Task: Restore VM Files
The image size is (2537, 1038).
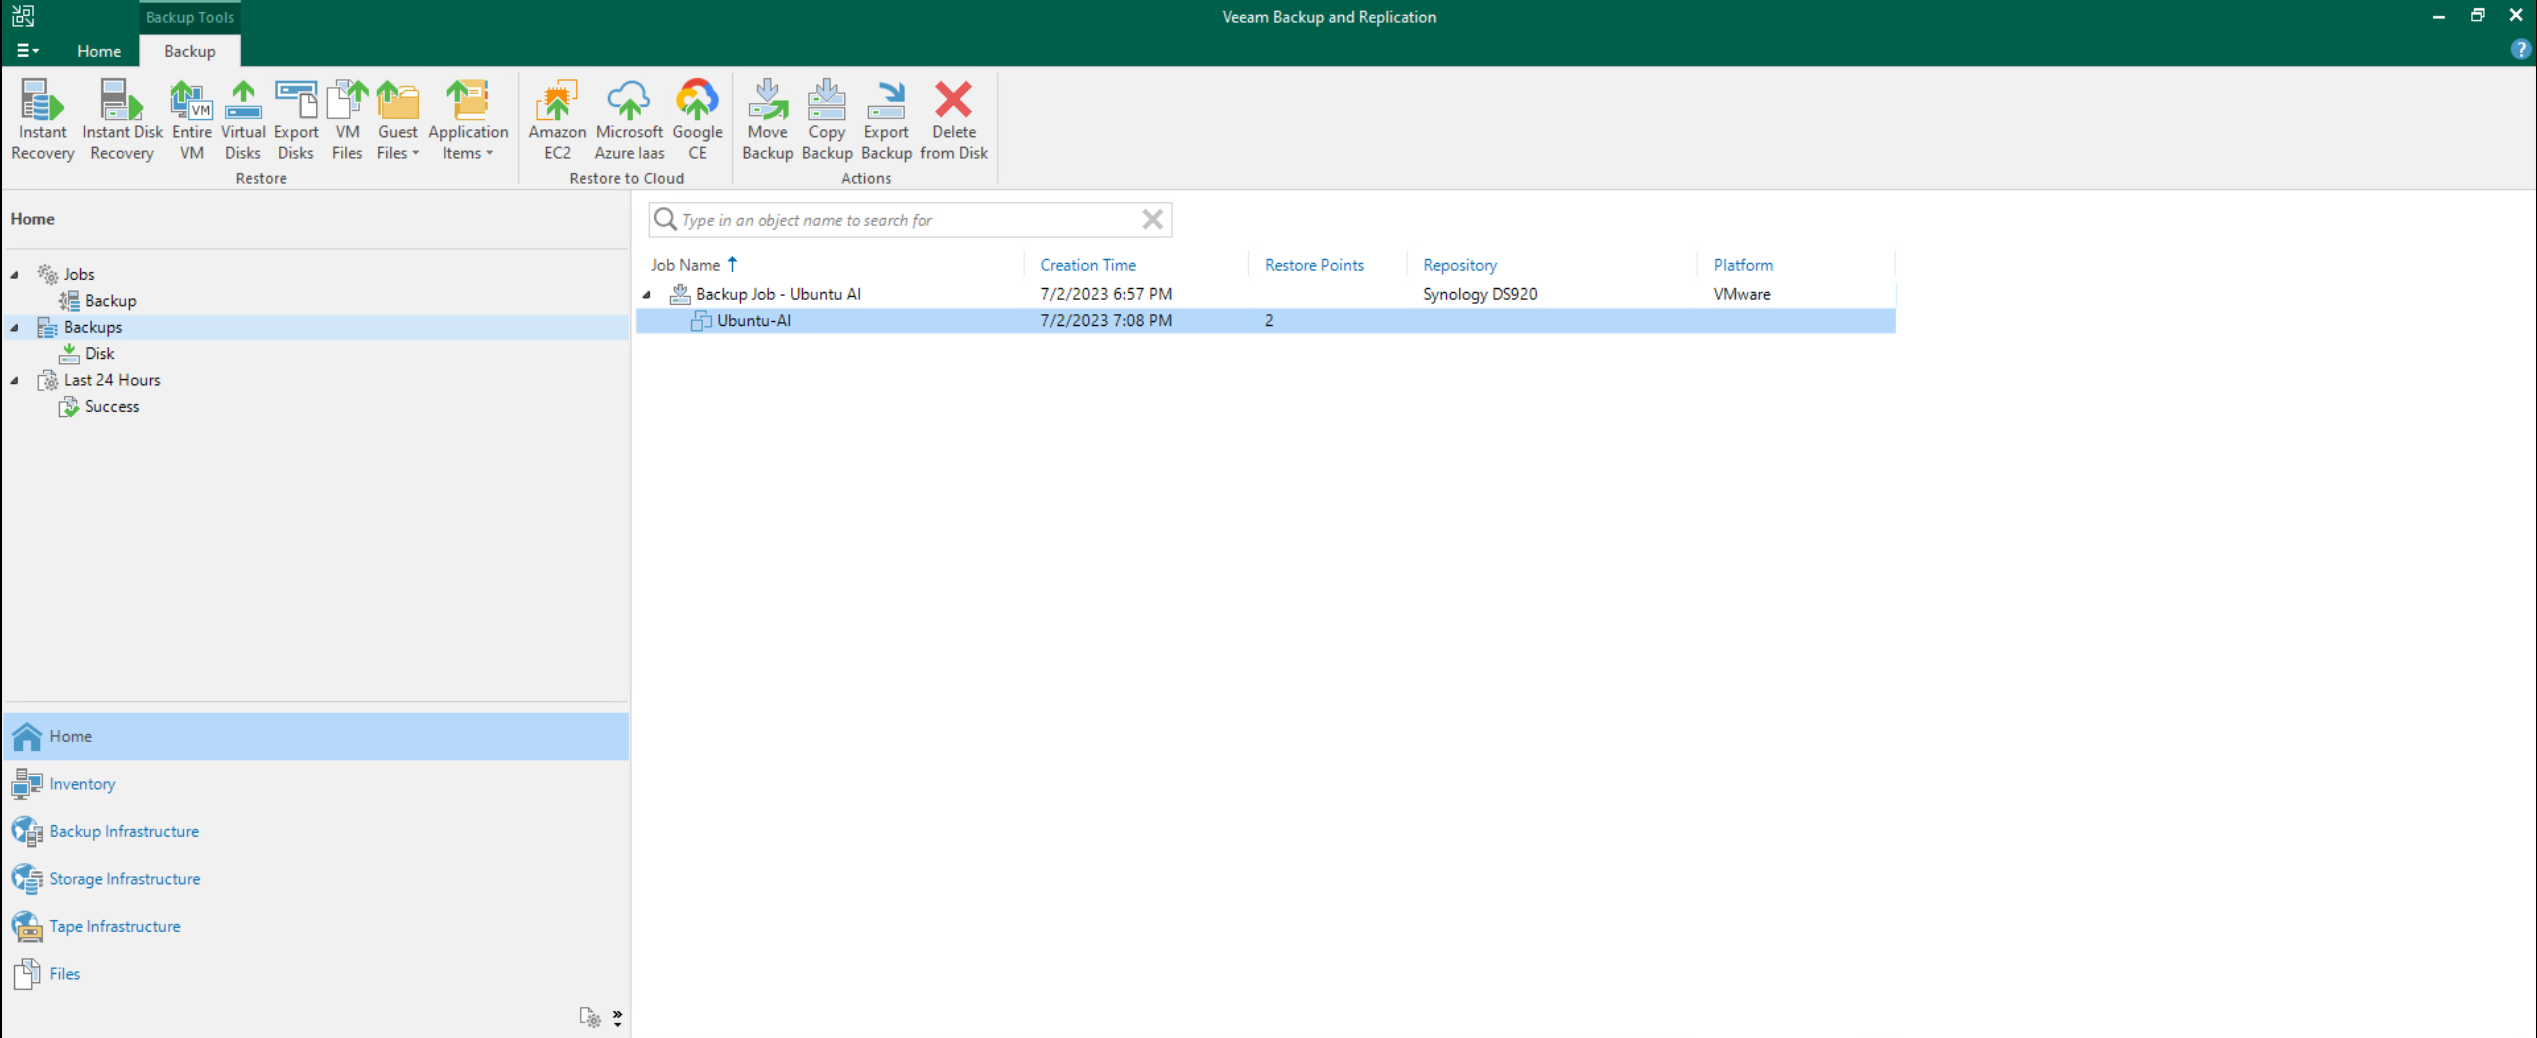Action: [347, 119]
